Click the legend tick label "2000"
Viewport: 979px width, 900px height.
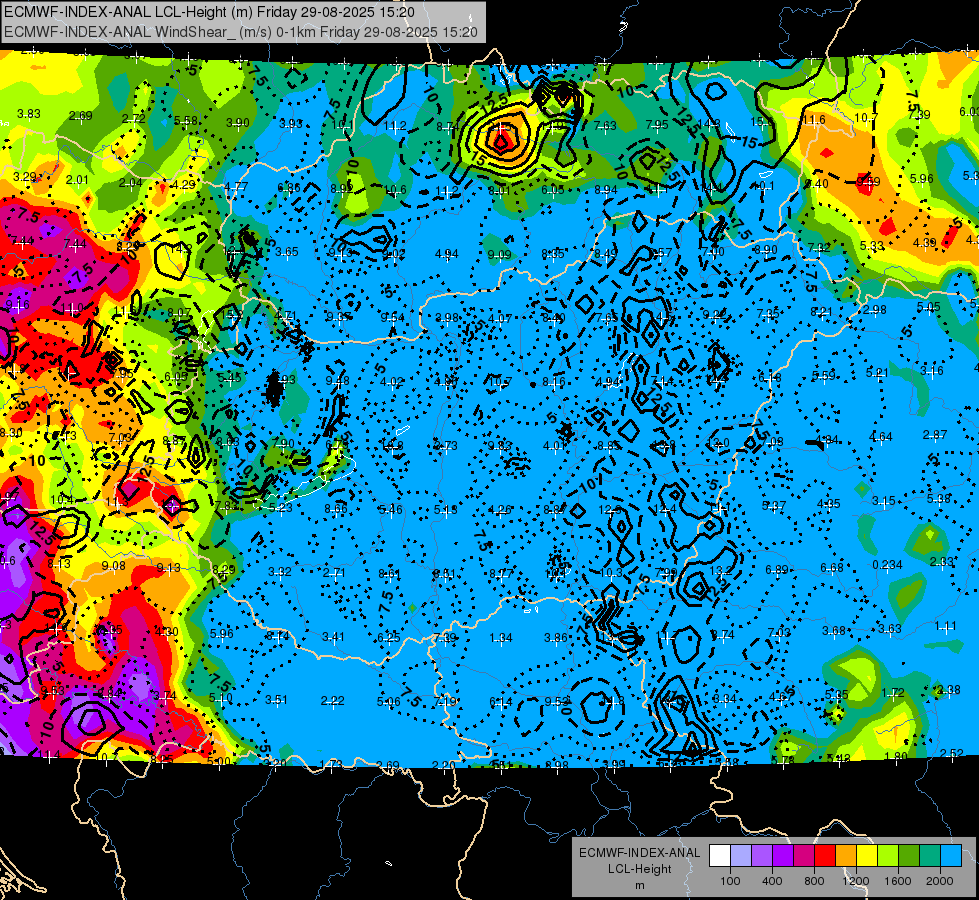coord(940,881)
